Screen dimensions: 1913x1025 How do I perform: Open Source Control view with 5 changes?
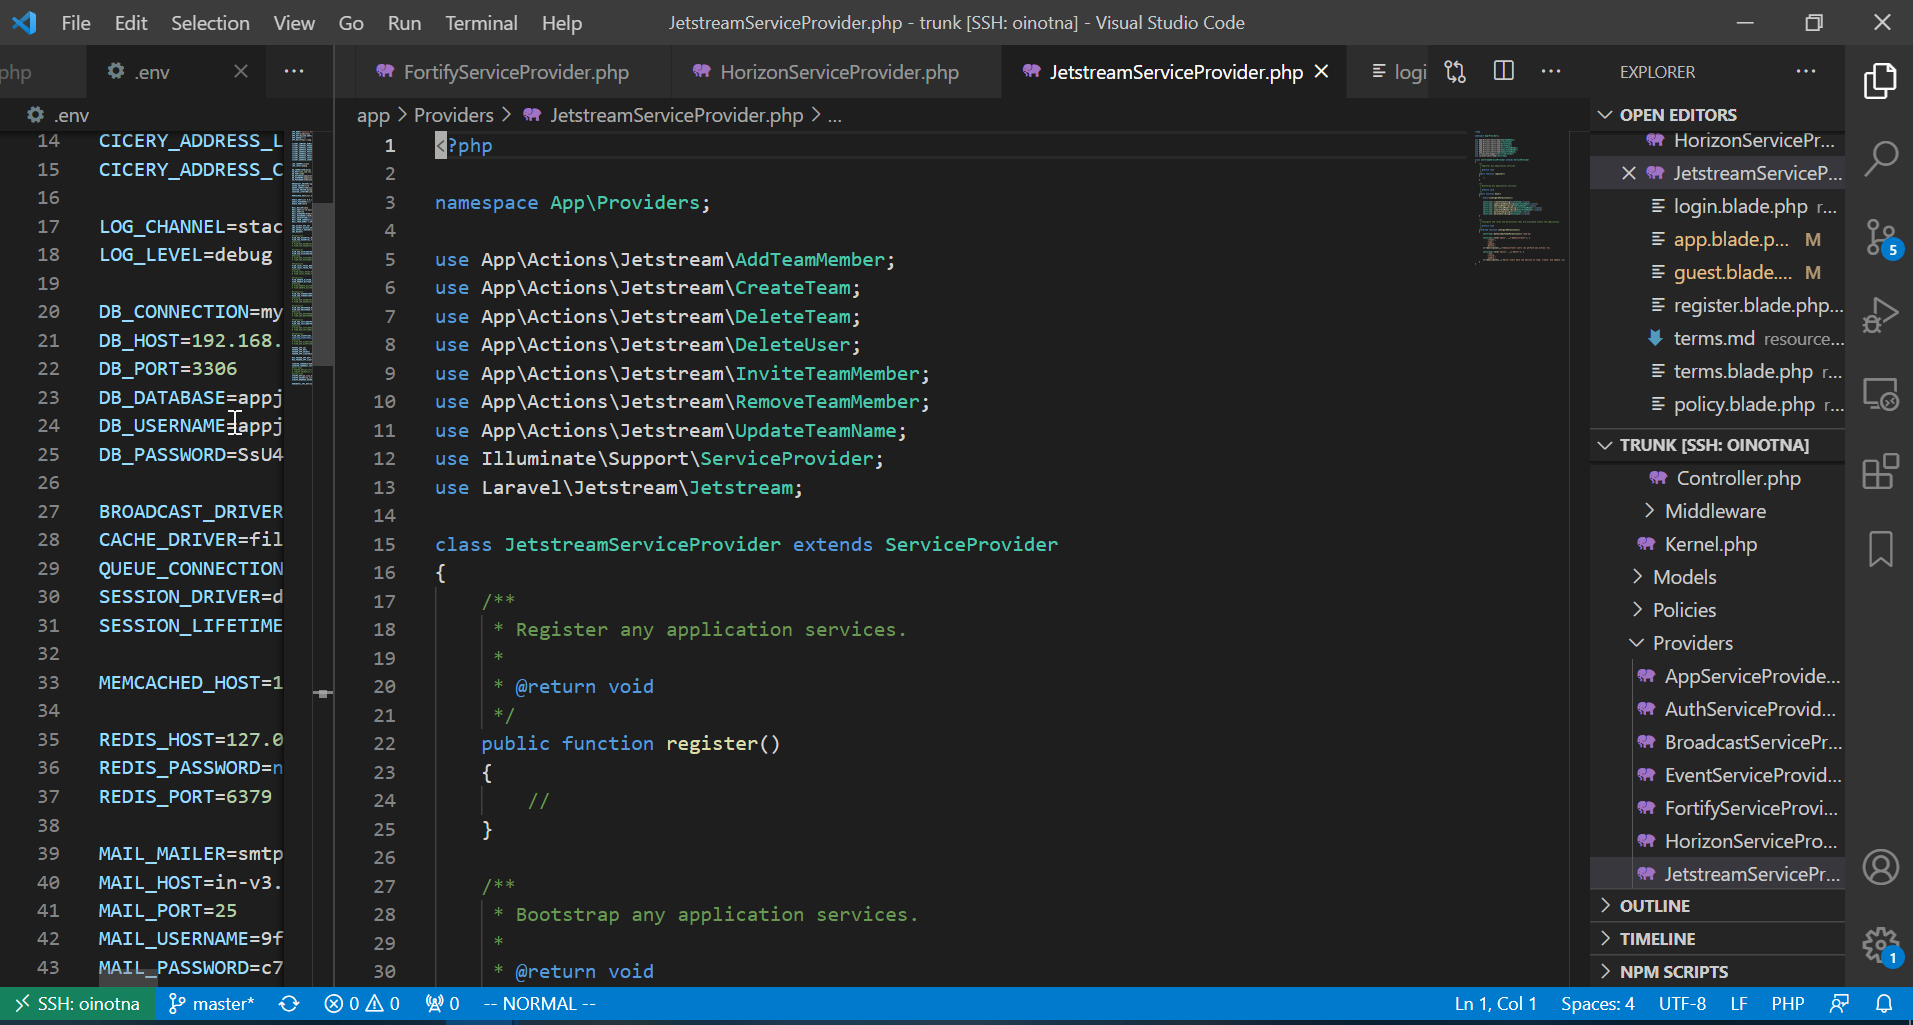coord(1880,238)
